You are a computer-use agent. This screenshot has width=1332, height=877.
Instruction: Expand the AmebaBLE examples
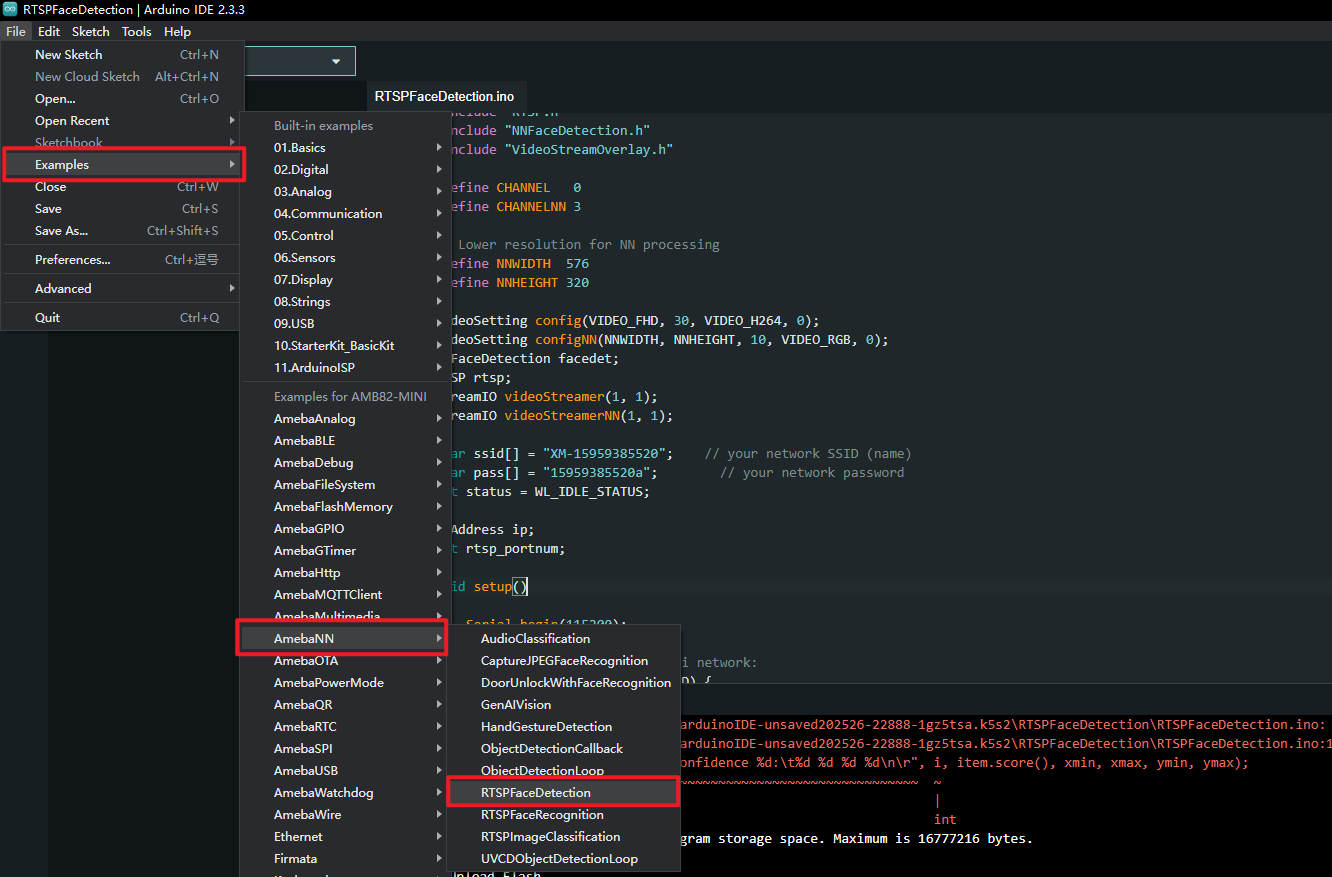[x=345, y=441]
